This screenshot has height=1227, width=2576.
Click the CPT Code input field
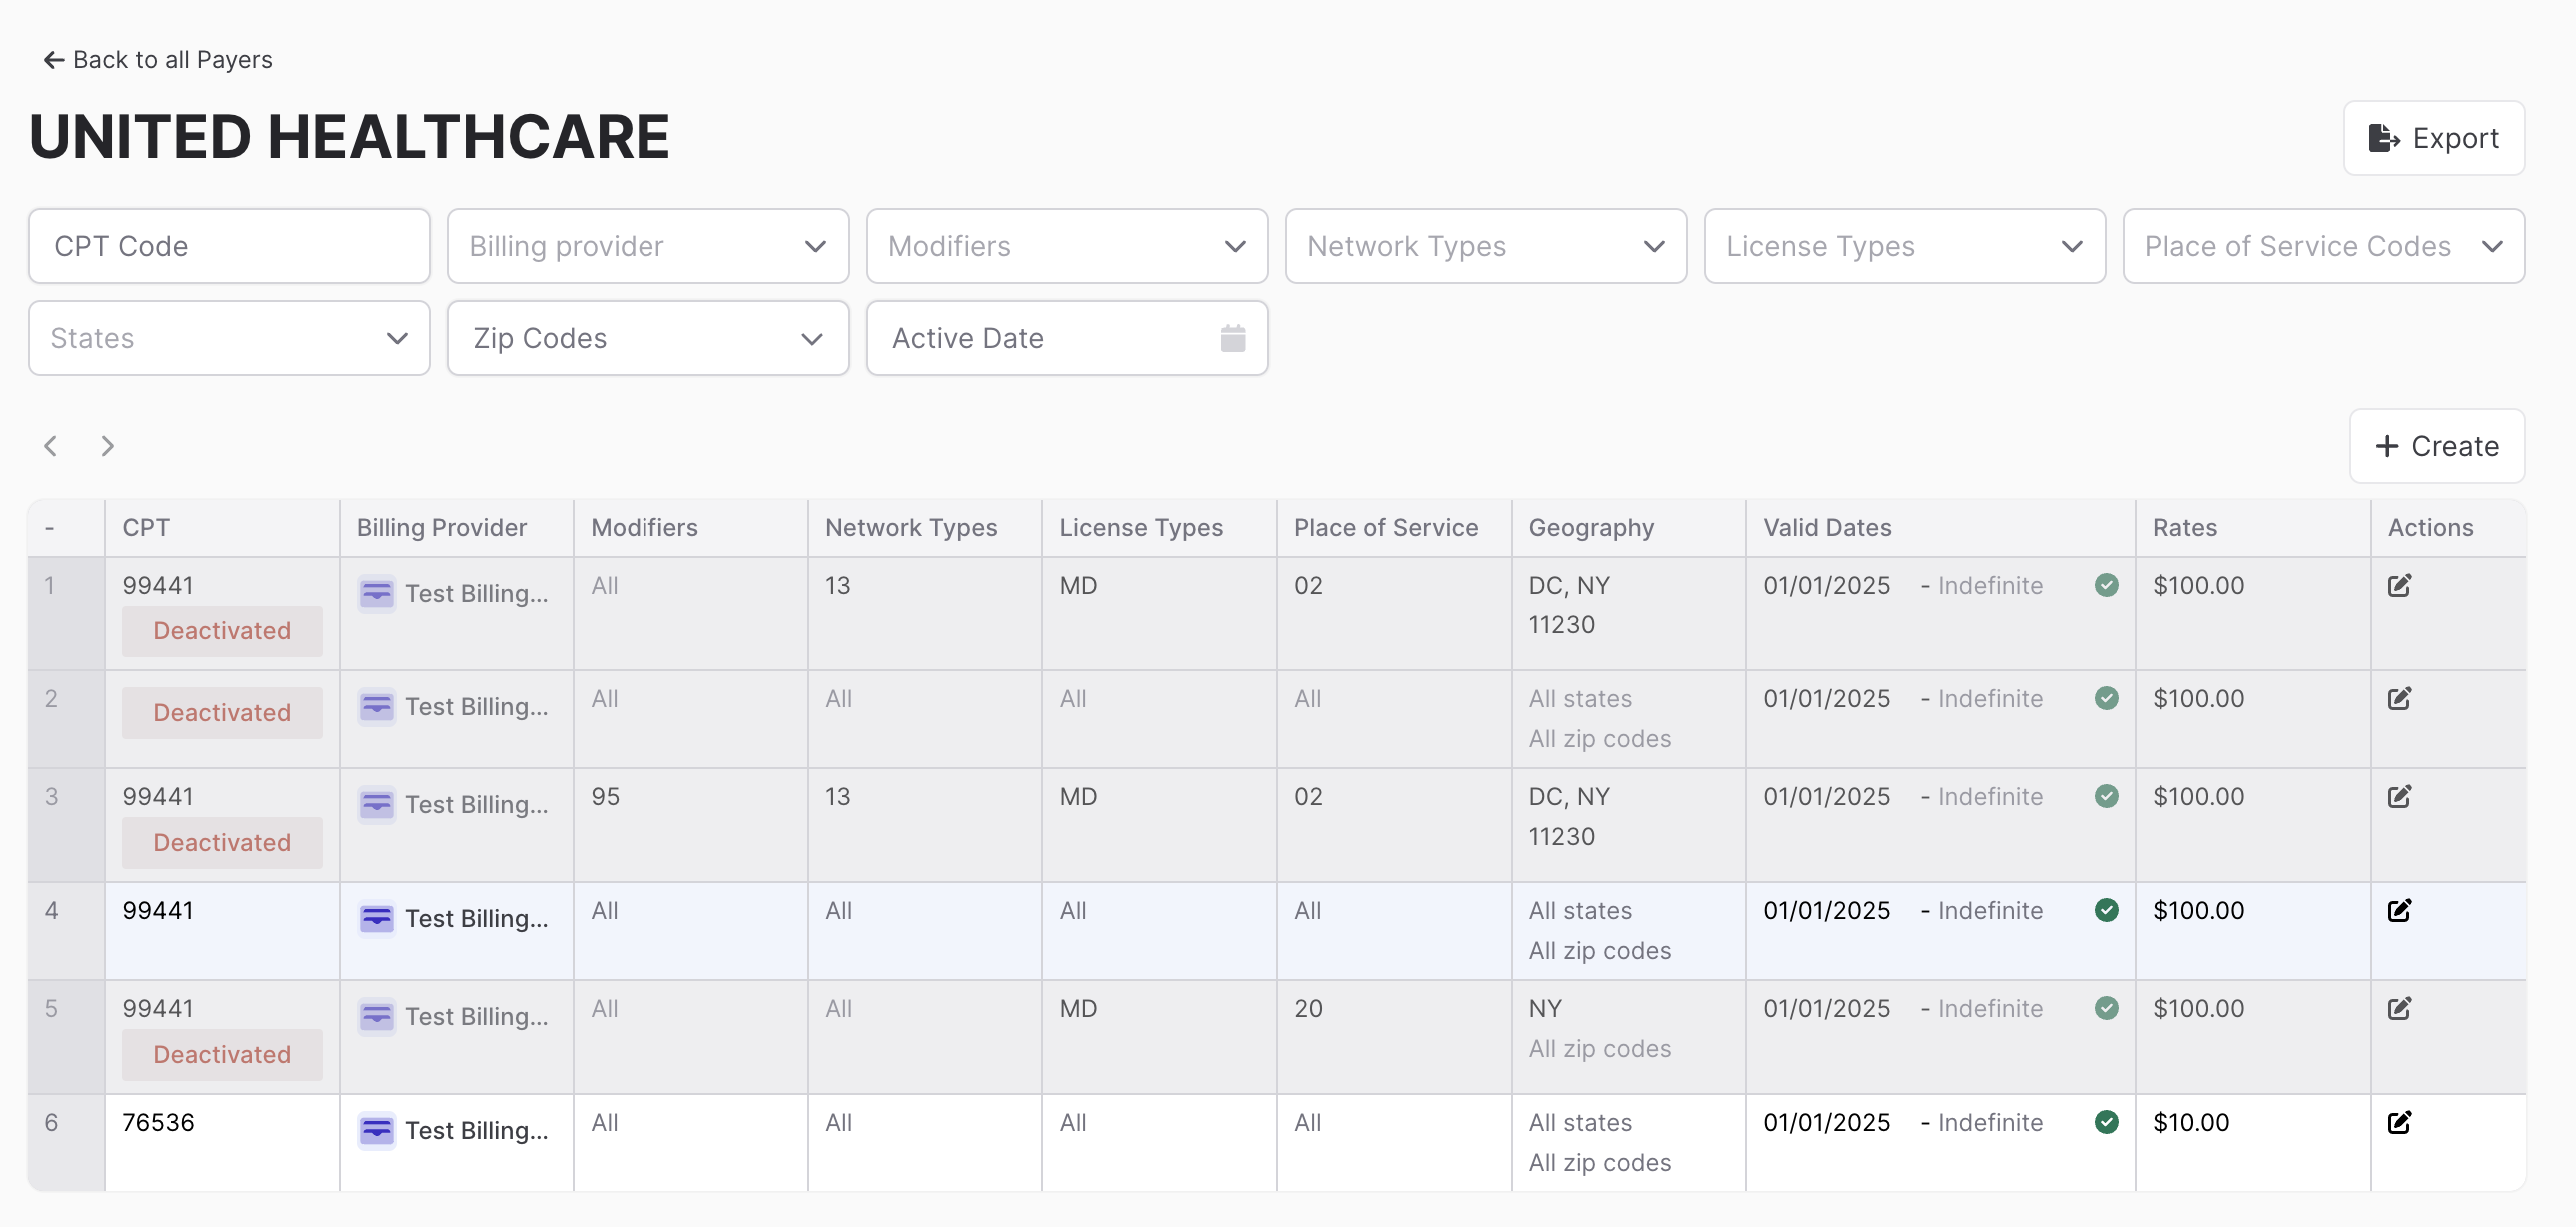[x=229, y=246]
